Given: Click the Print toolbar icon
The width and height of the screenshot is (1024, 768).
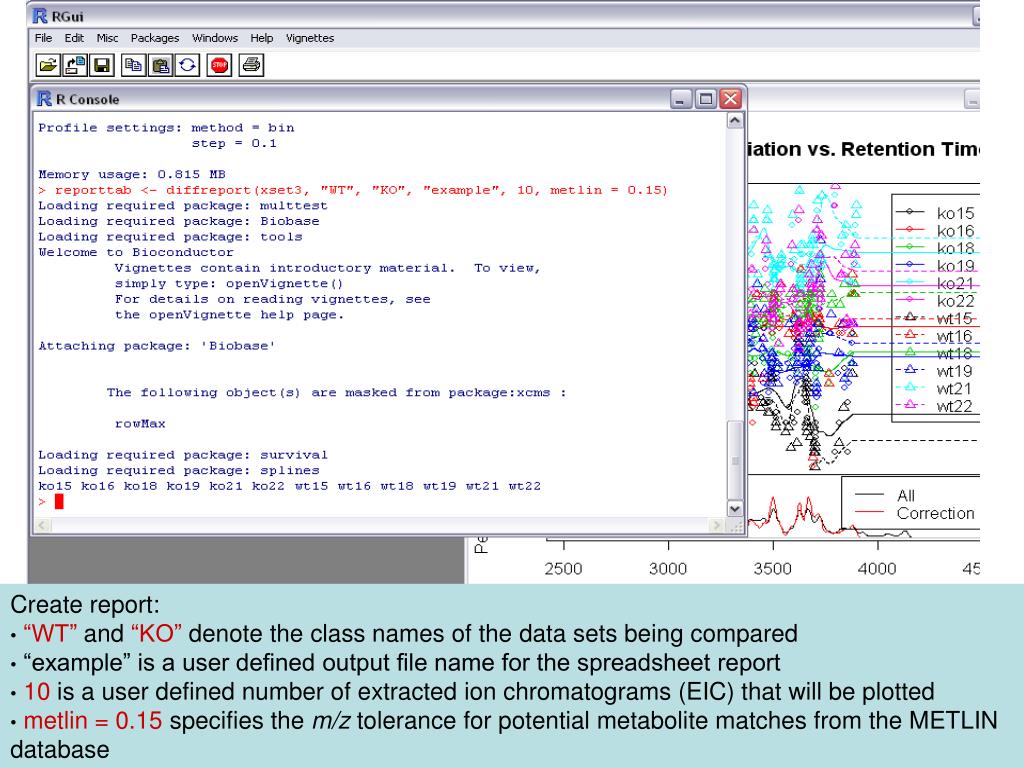Looking at the screenshot, I should tap(251, 65).
